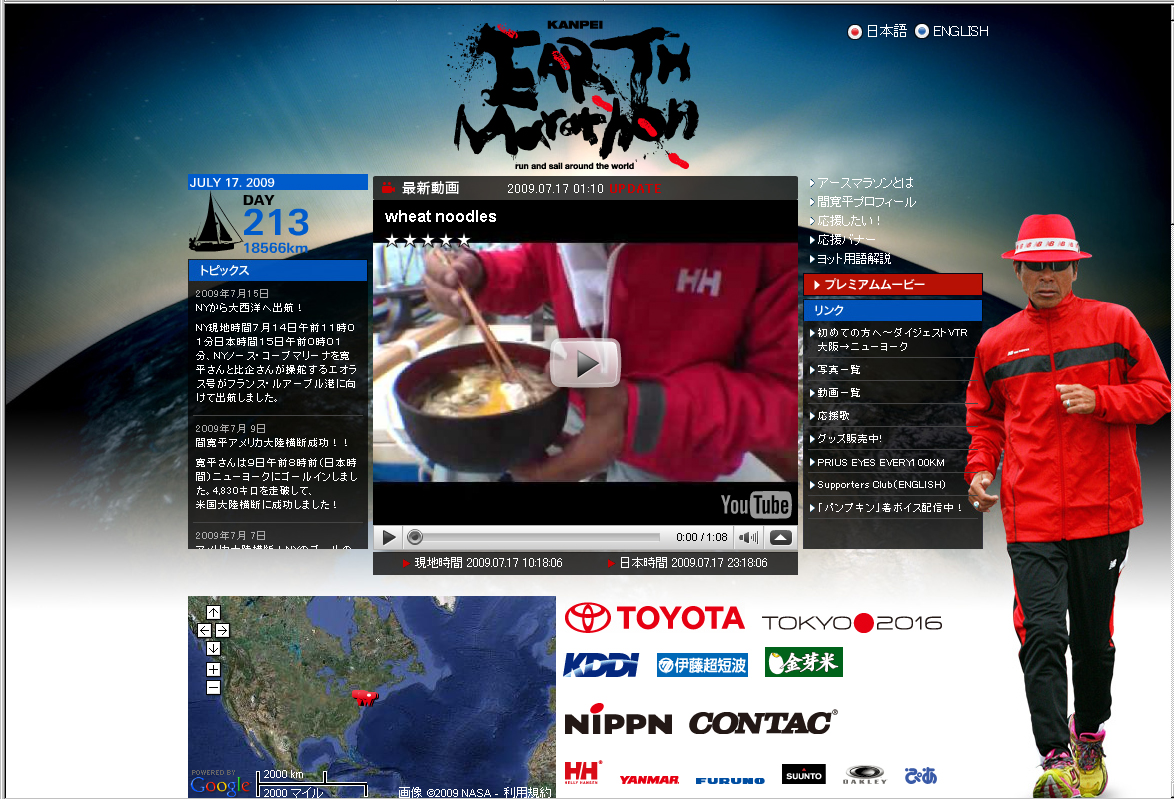
Task: Pan map right arrow
Action: [222, 631]
